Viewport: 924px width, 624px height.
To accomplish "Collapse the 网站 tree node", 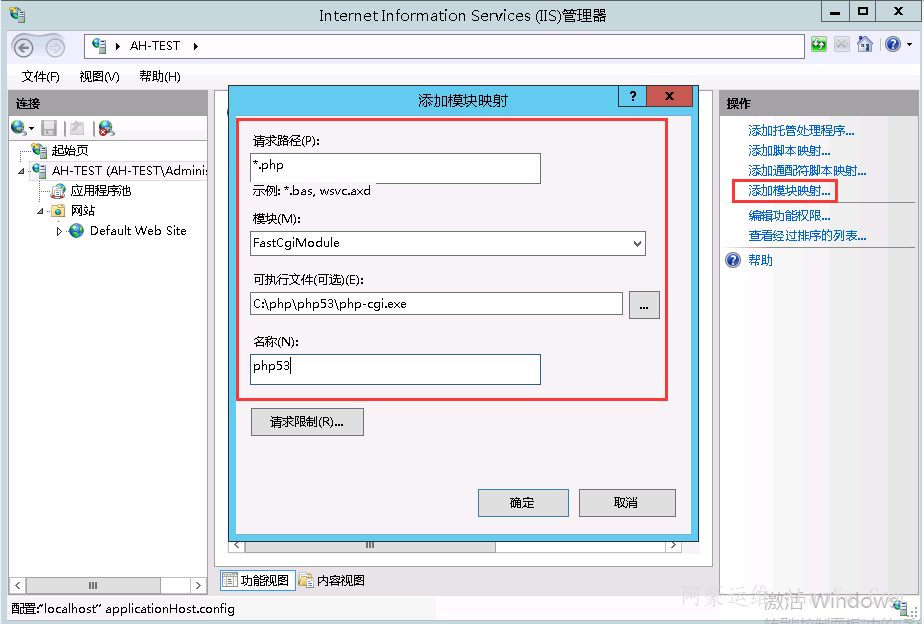I will (40, 211).
